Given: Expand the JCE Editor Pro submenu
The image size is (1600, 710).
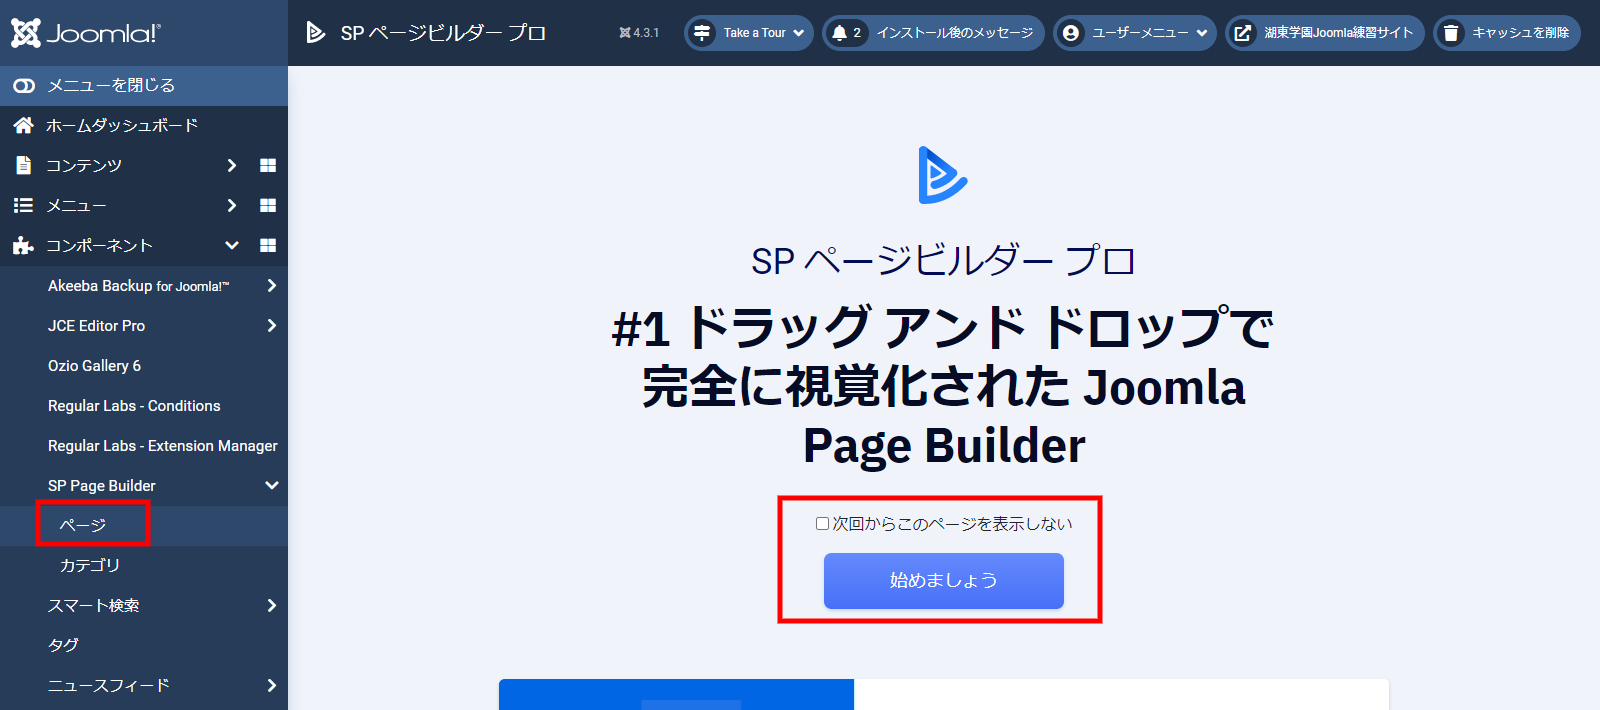Looking at the screenshot, I should [271, 326].
